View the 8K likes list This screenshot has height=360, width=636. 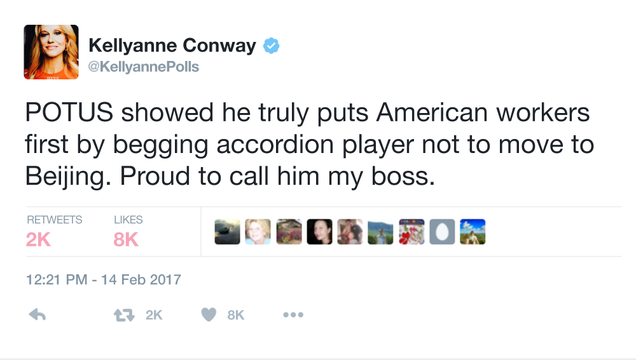128,231
